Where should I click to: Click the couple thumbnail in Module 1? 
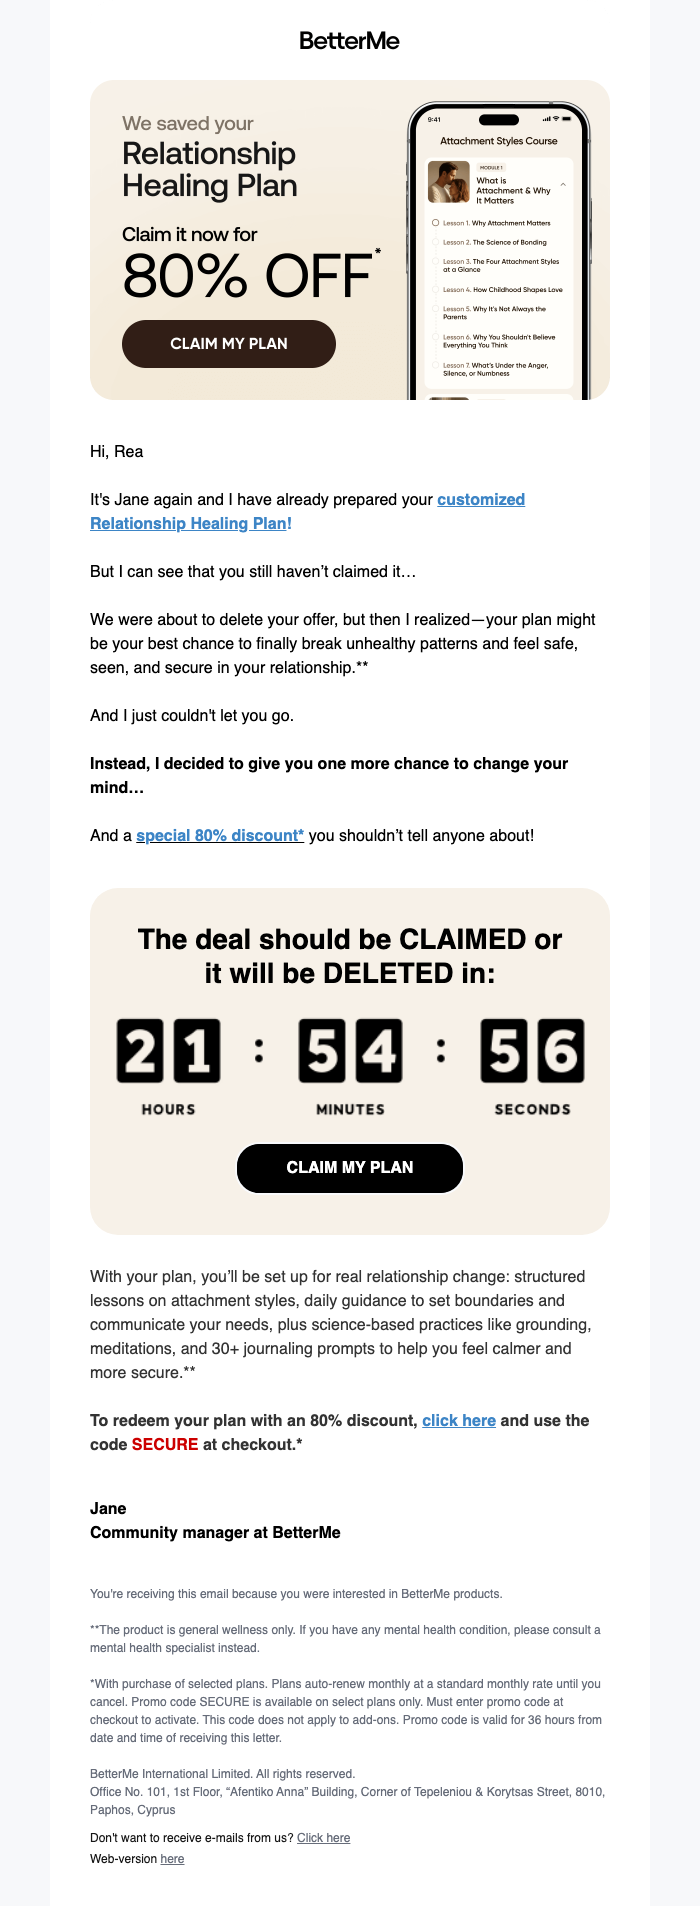pos(449,182)
